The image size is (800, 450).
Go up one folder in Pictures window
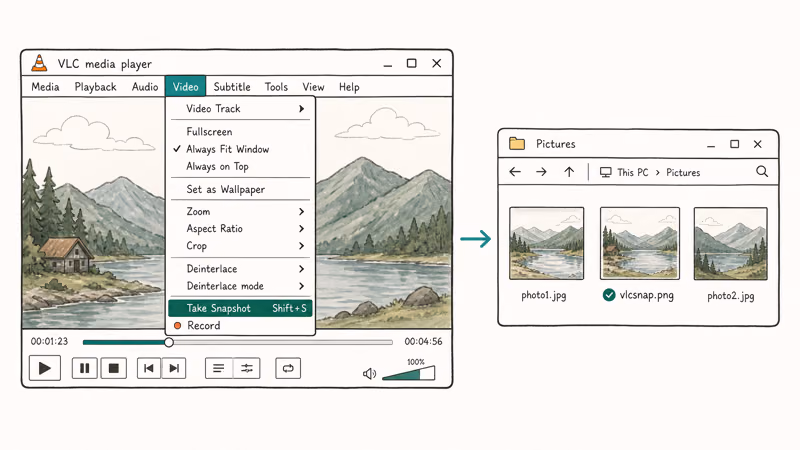pos(569,172)
